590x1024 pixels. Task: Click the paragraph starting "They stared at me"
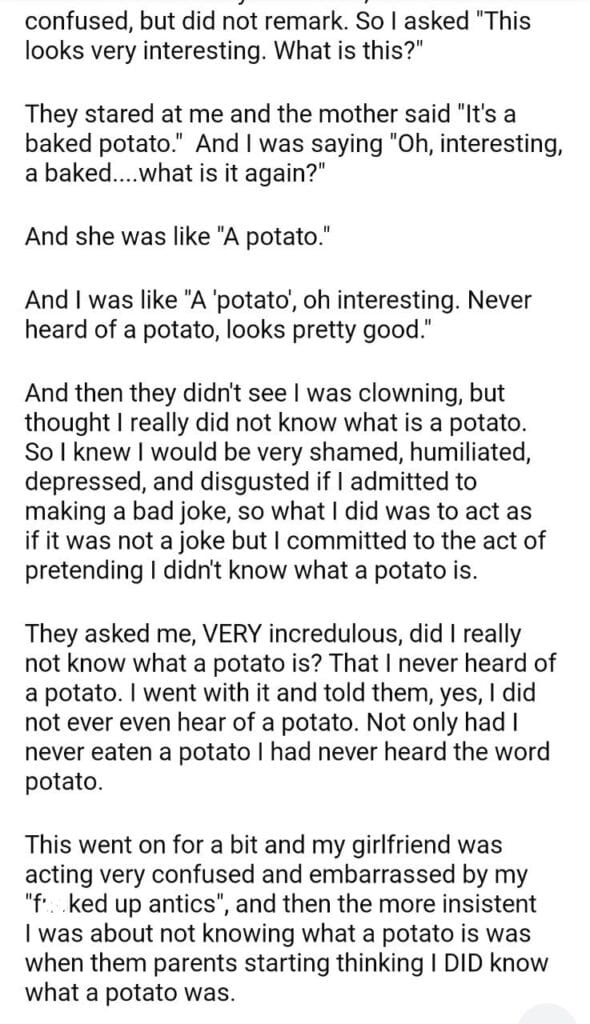[x=294, y=144]
